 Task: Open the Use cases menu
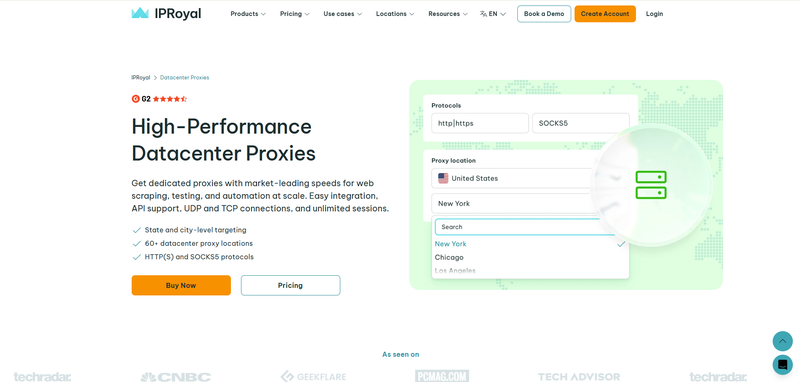[x=342, y=14]
